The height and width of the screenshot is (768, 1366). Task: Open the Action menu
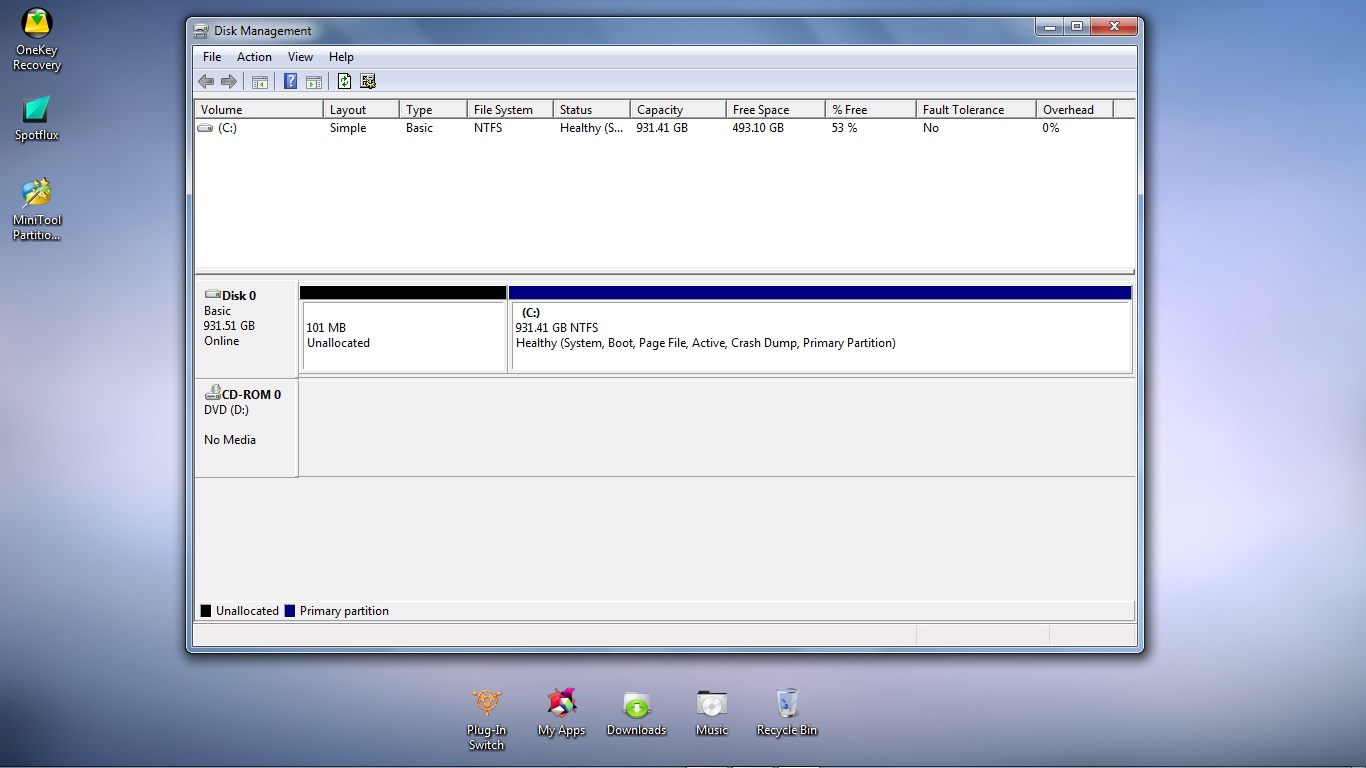coord(254,57)
